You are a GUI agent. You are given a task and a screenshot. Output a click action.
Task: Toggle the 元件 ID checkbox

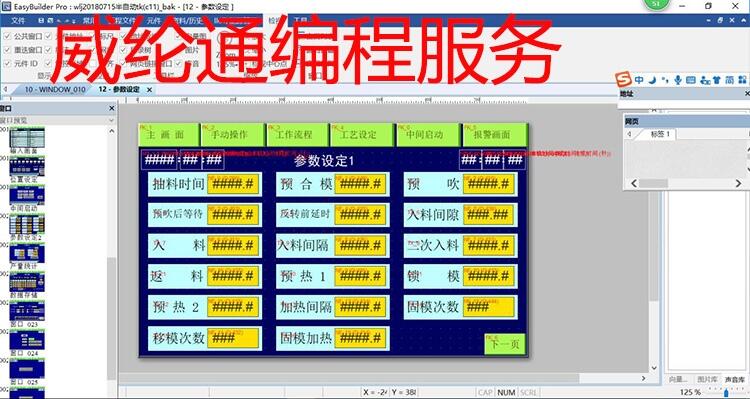(7, 63)
